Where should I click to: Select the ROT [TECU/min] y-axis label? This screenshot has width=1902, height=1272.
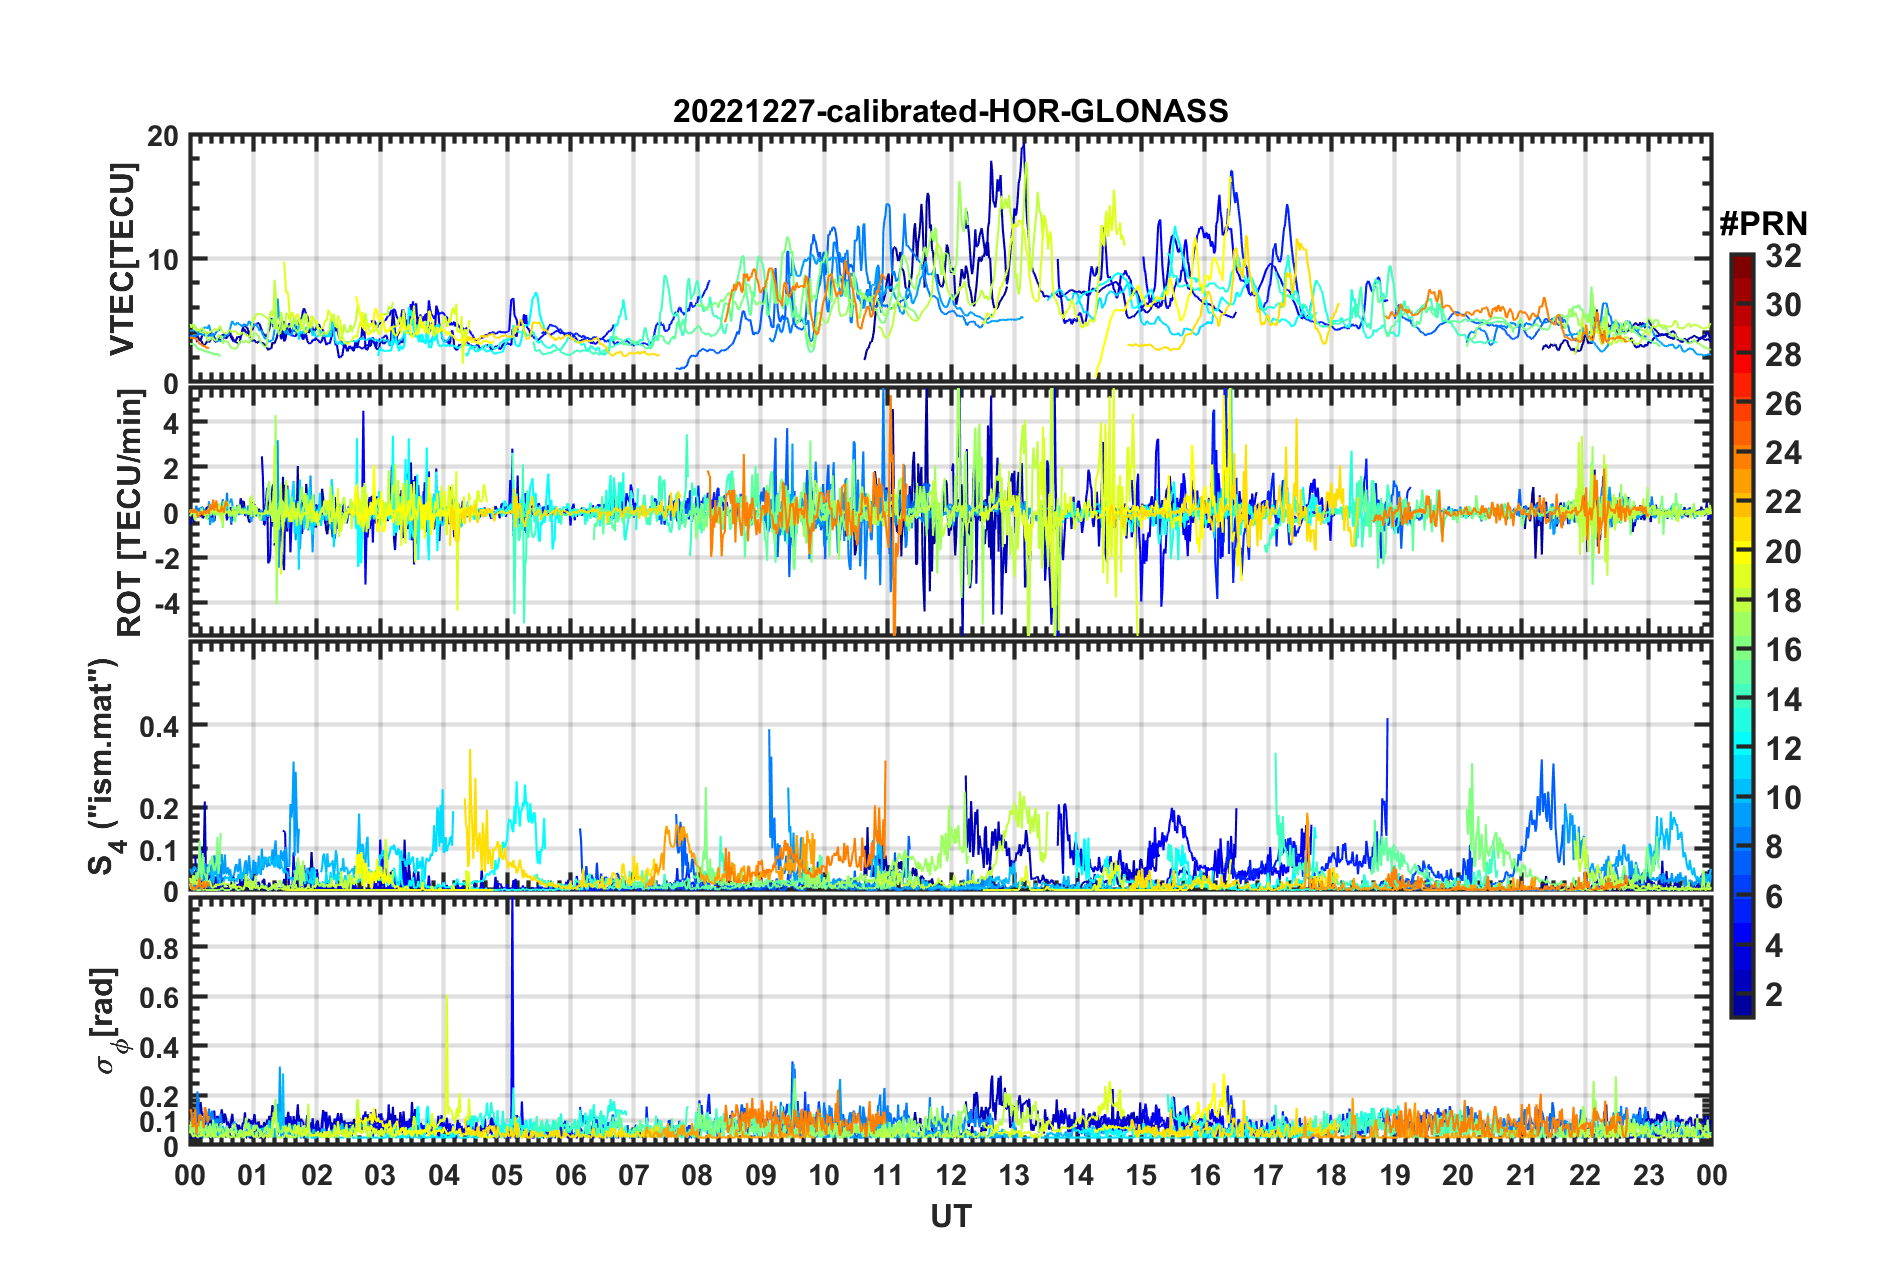[130, 513]
